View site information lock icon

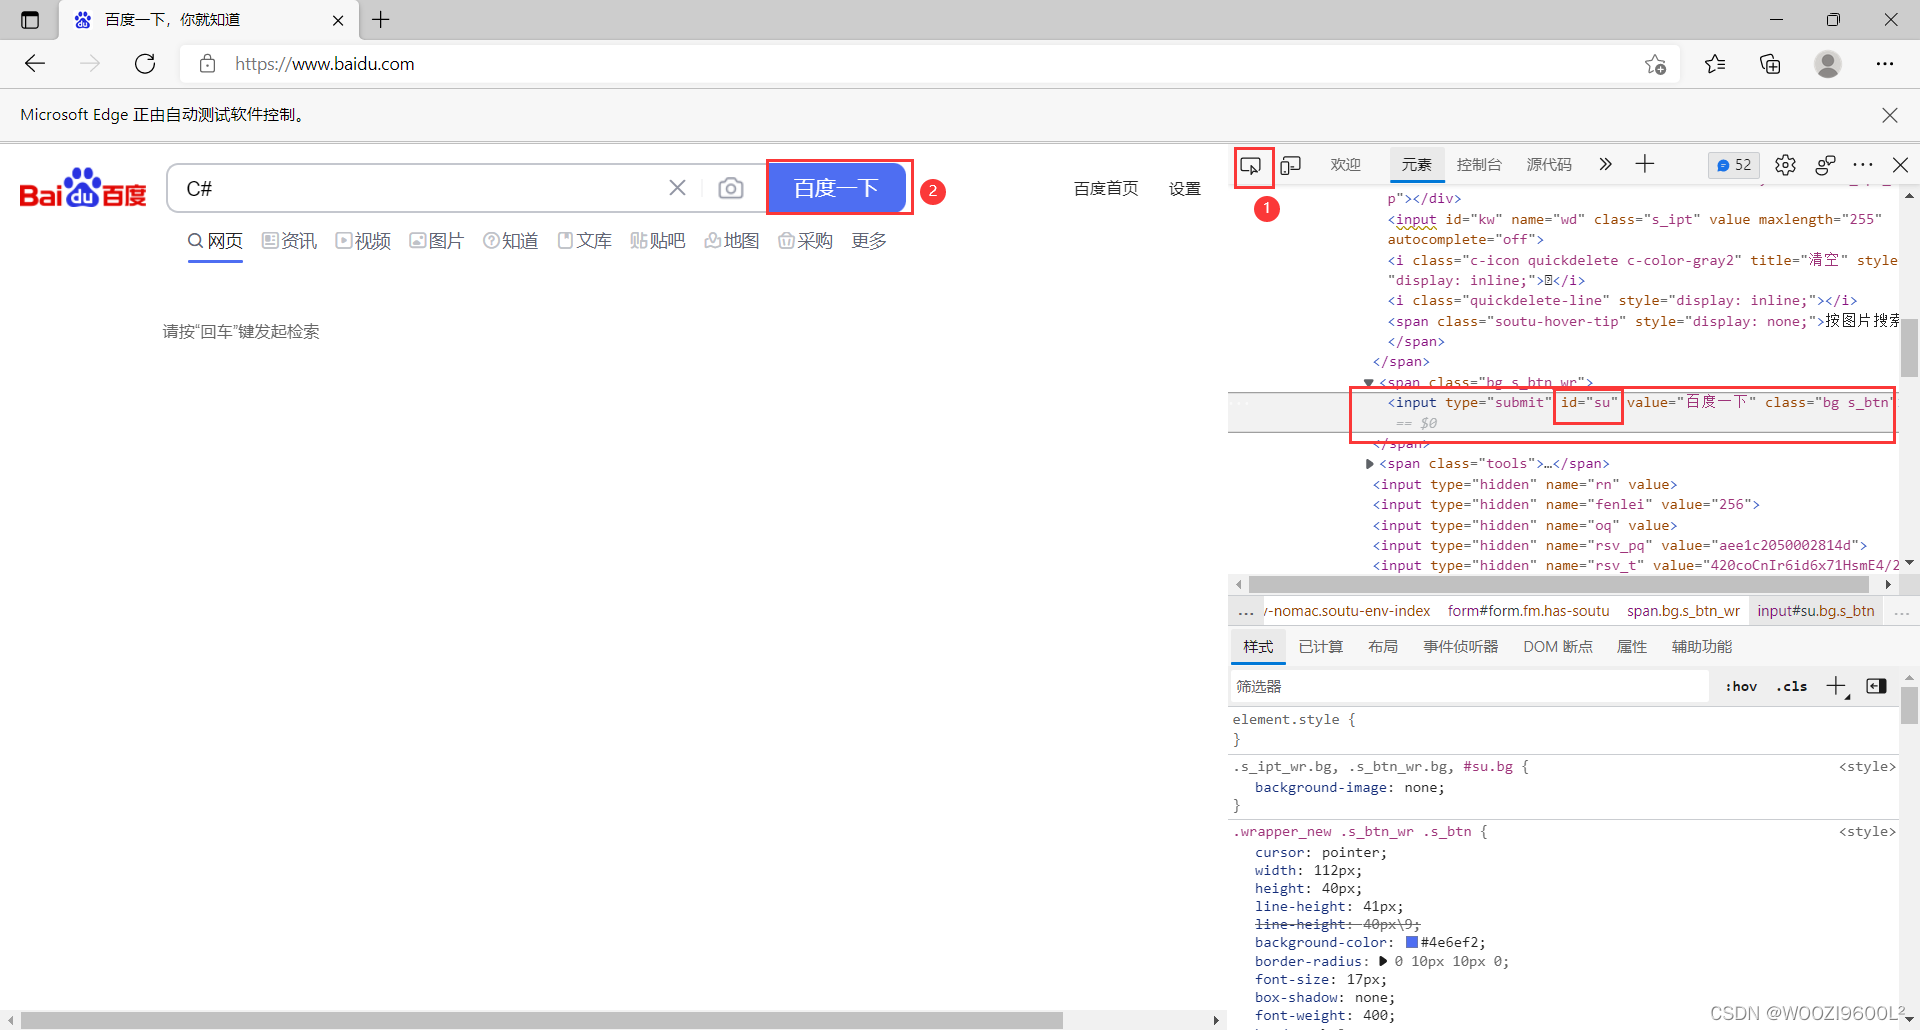[x=208, y=64]
